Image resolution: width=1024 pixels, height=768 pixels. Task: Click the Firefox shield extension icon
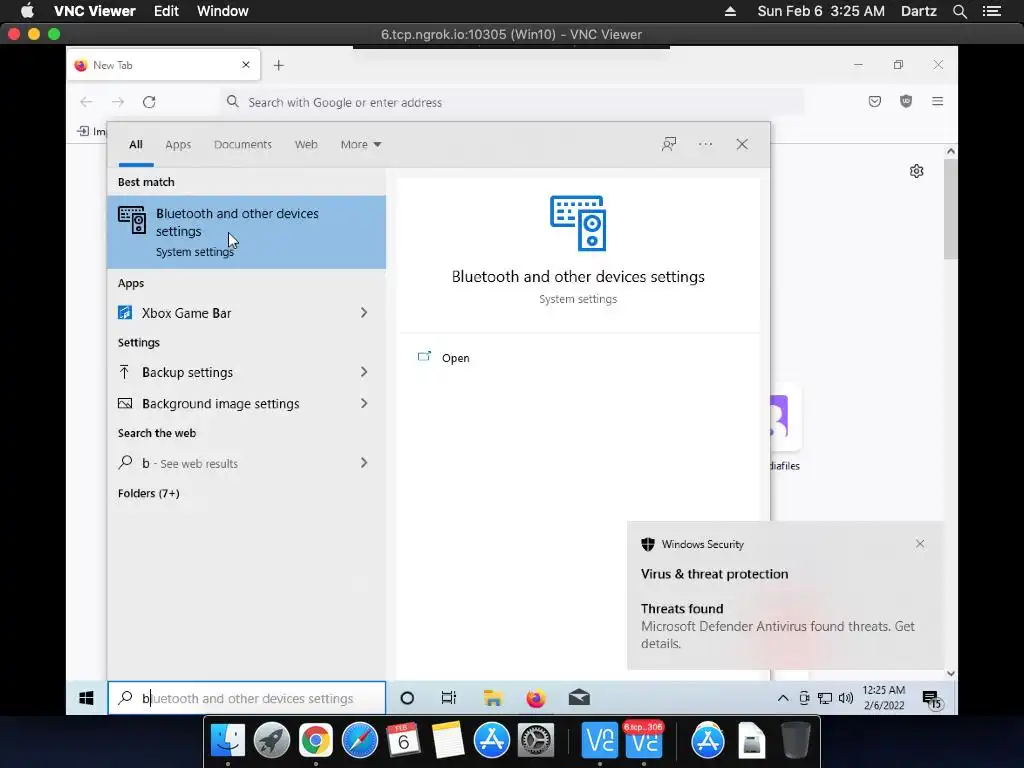906,101
